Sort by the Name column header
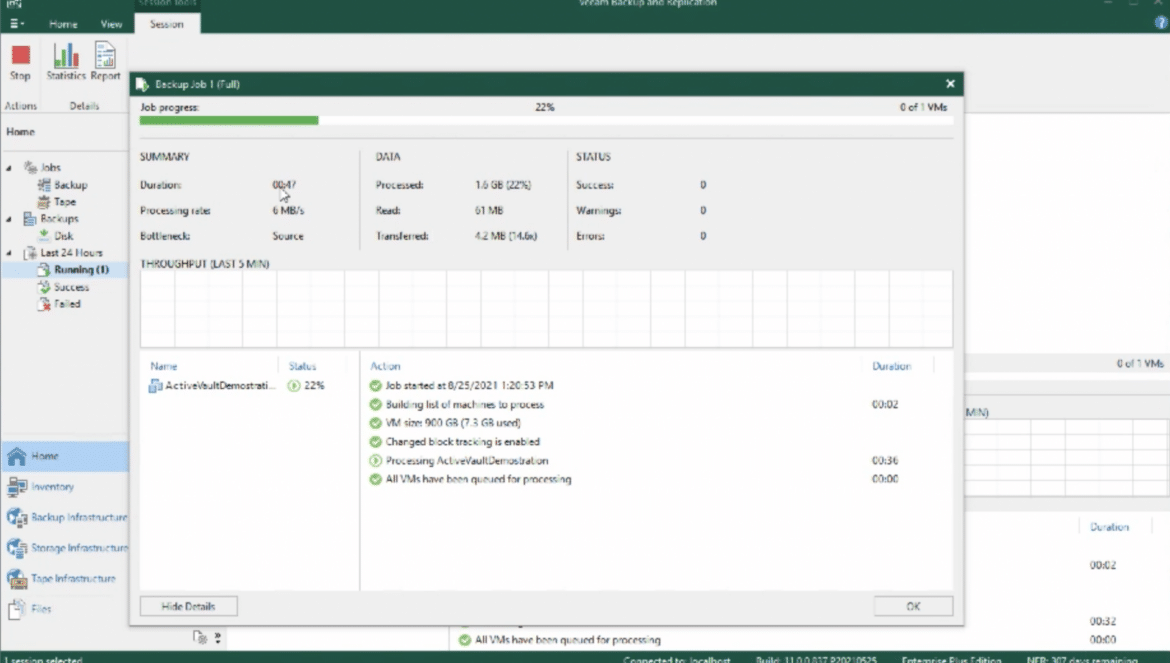 [x=163, y=366]
